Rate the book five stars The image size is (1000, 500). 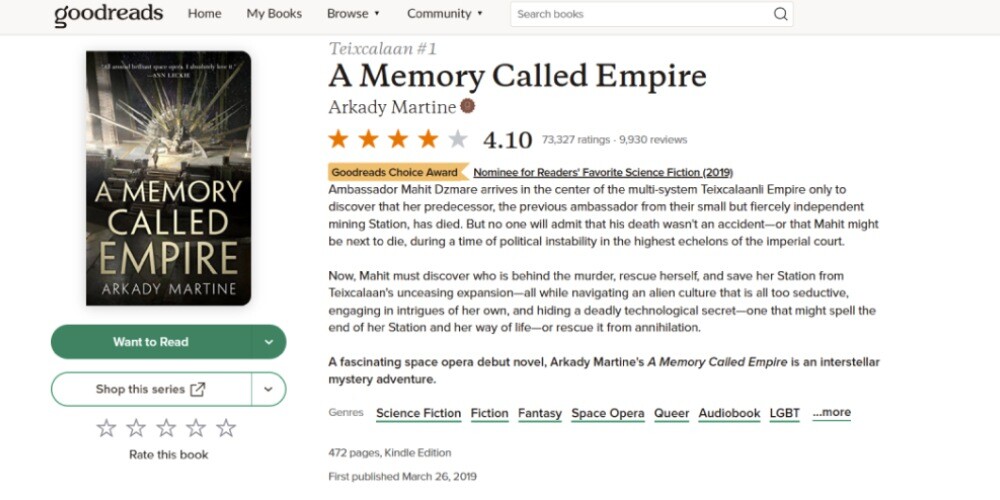click(226, 428)
